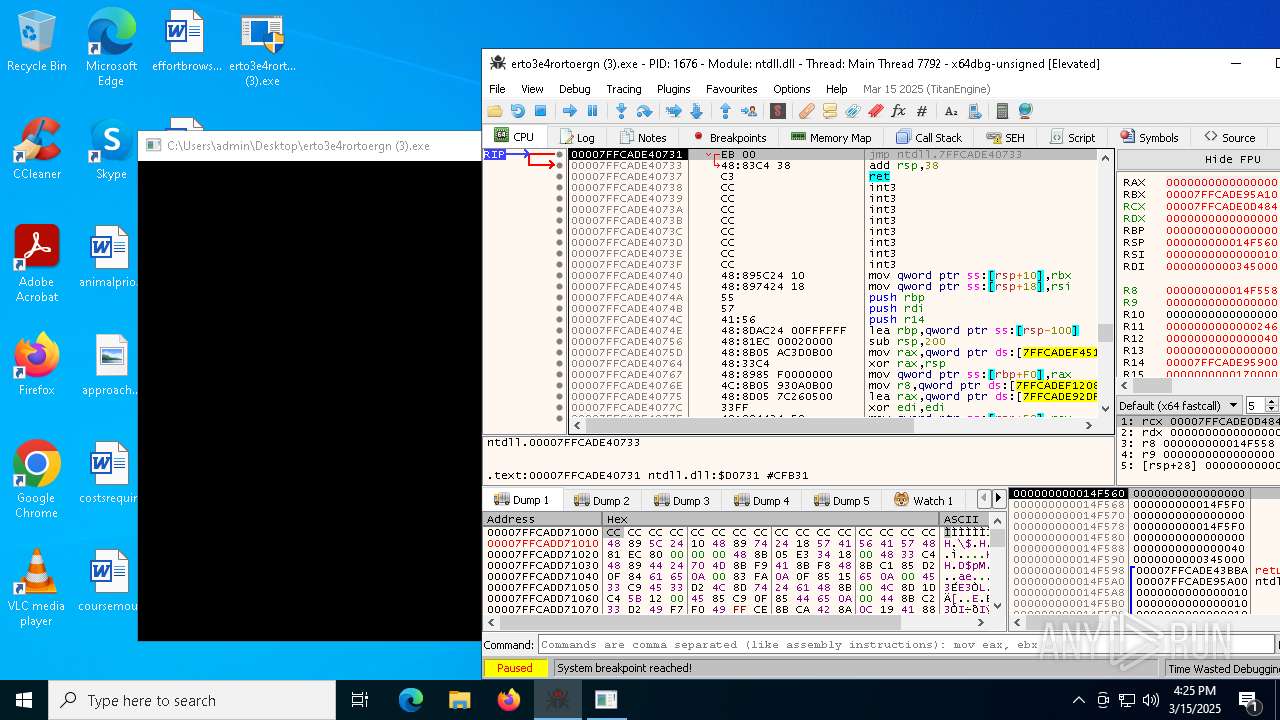Click argument count stepper beside 5

[x=1271, y=405]
